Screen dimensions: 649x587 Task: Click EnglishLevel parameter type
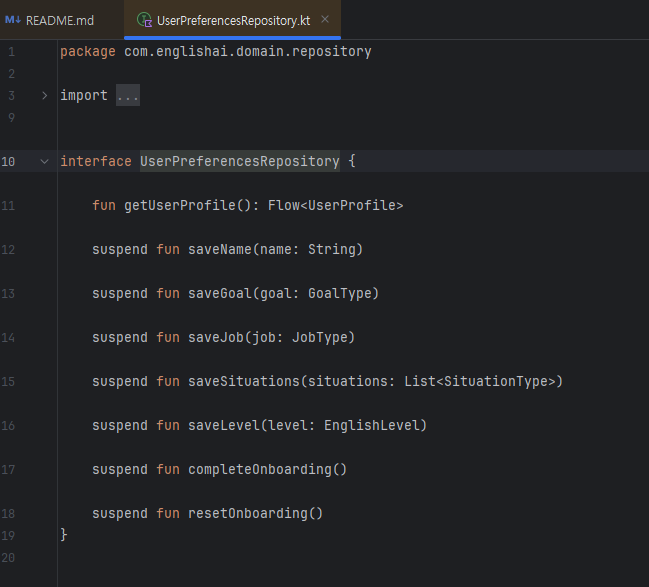(372, 426)
